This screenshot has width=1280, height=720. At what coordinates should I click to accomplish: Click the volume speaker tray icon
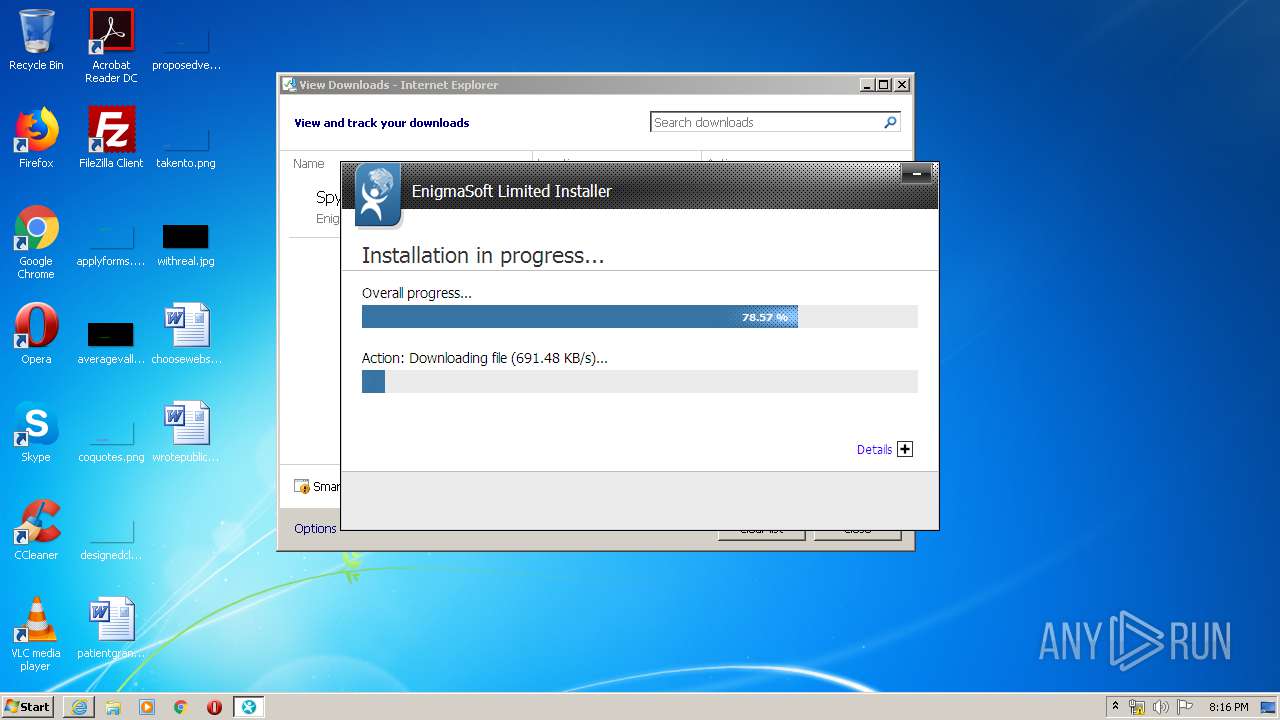pos(1161,707)
